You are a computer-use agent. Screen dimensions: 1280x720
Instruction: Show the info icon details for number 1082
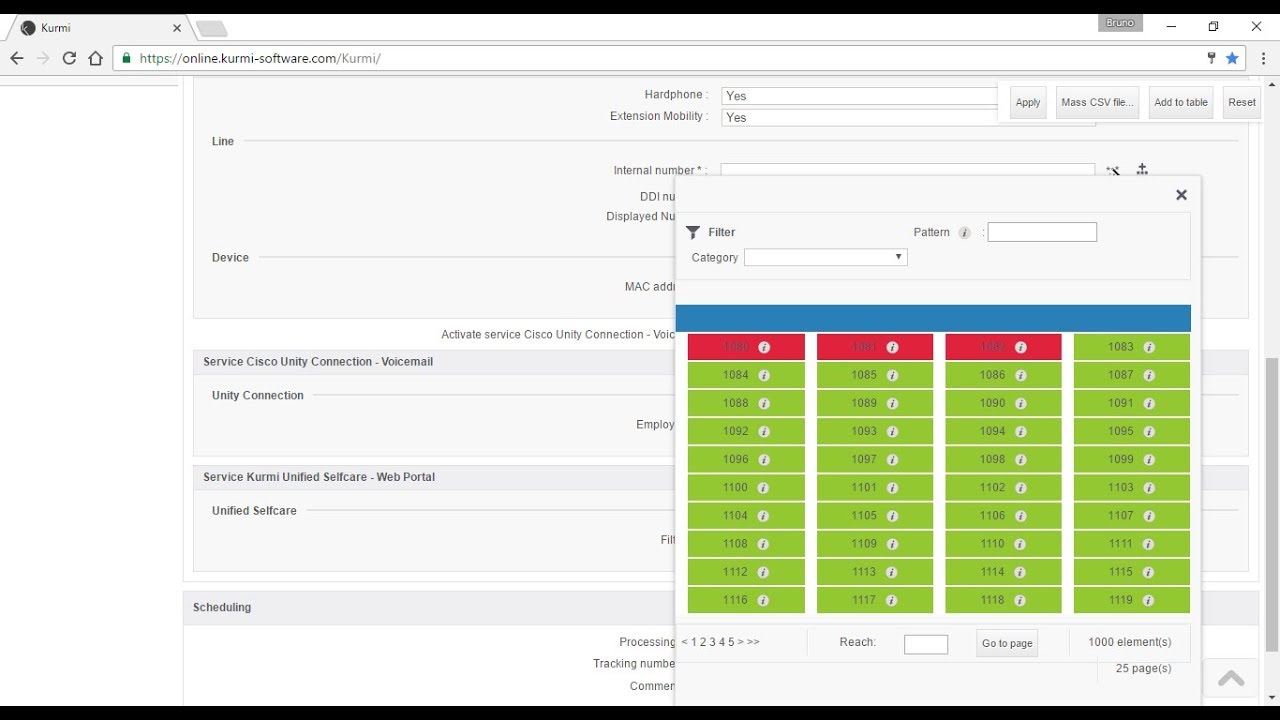(1020, 347)
